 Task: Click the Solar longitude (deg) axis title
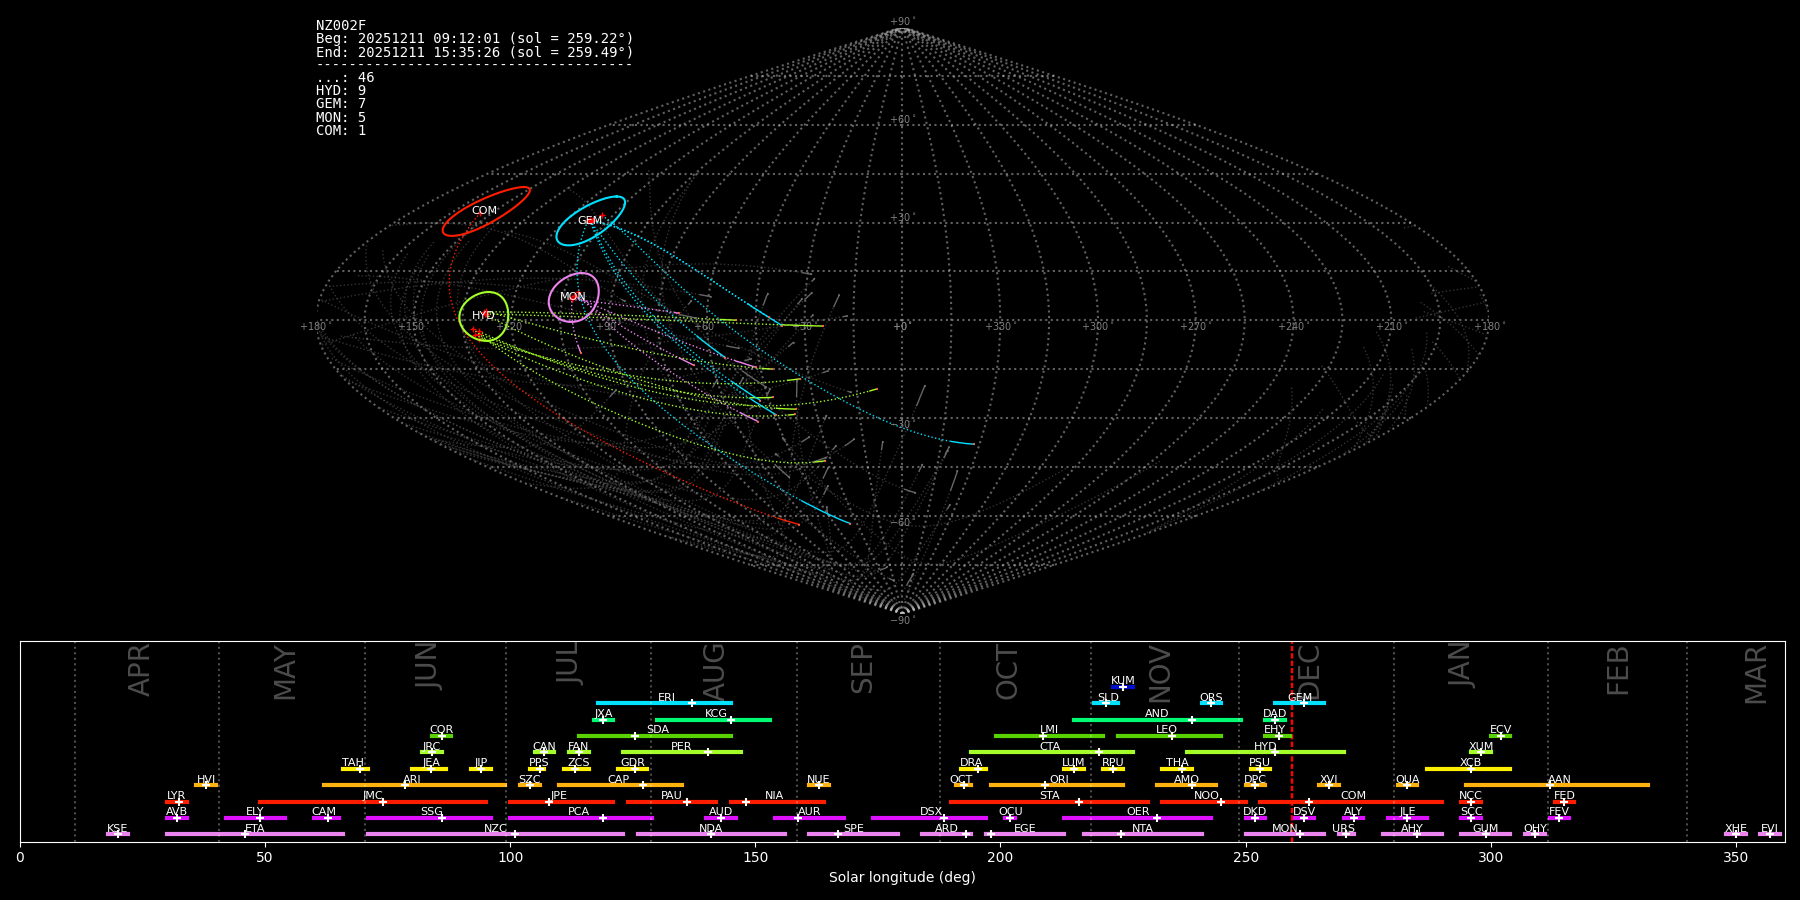click(902, 877)
